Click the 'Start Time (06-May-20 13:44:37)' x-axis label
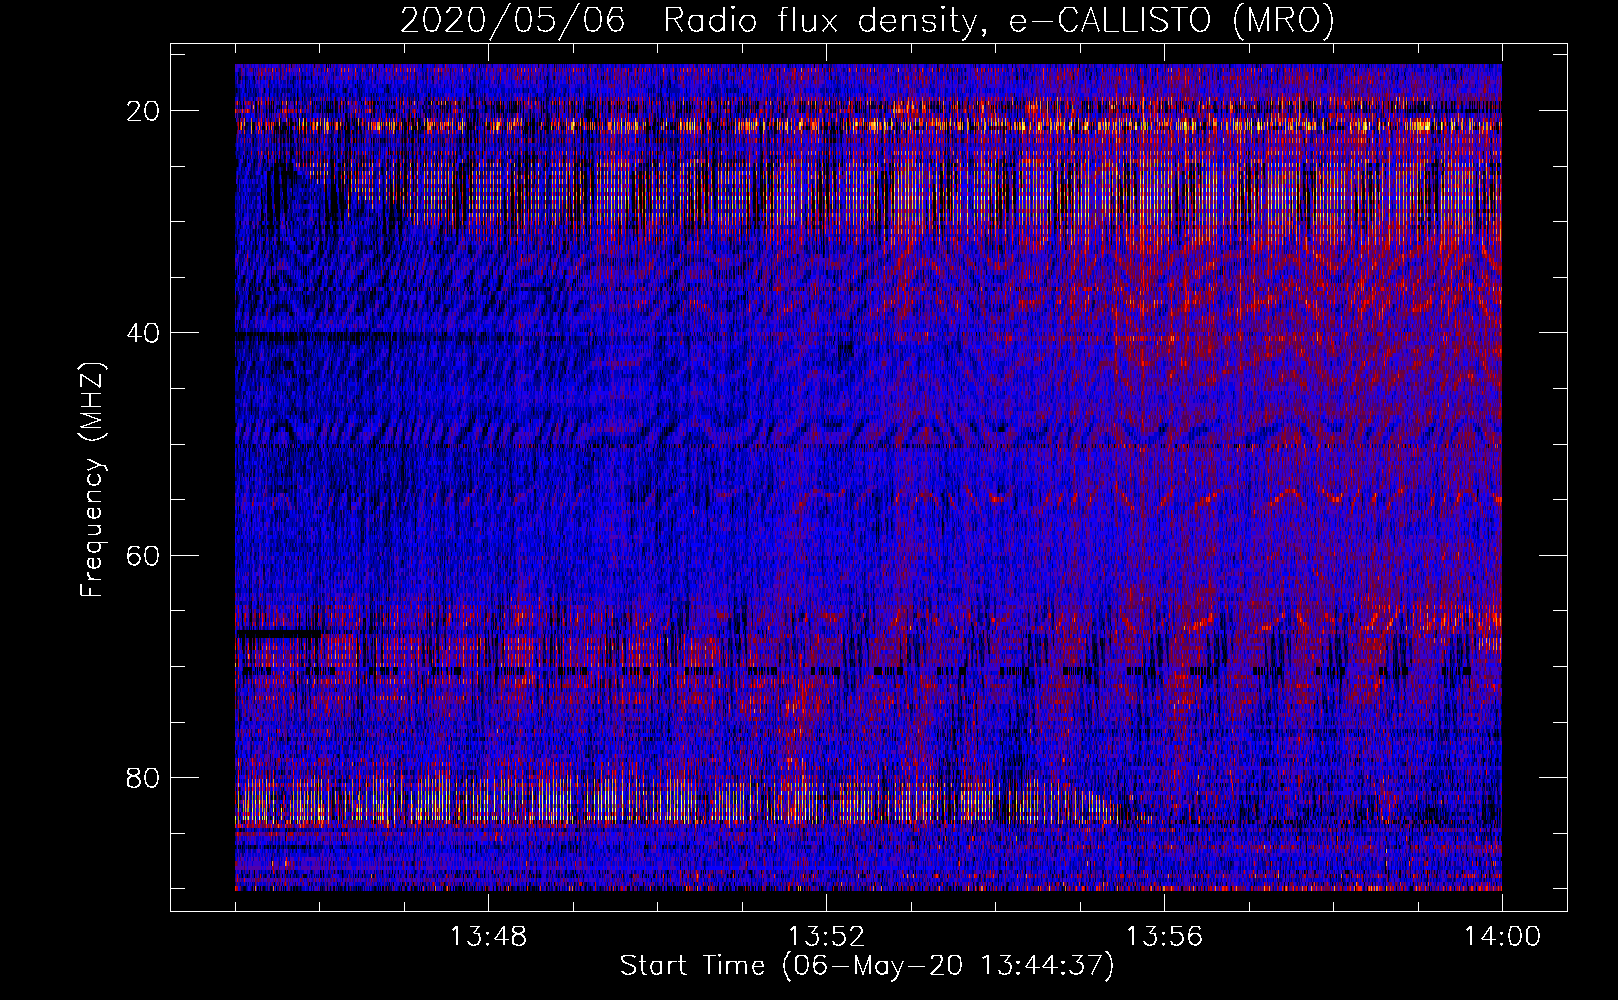This screenshot has height=1000, width=1618. [x=866, y=966]
